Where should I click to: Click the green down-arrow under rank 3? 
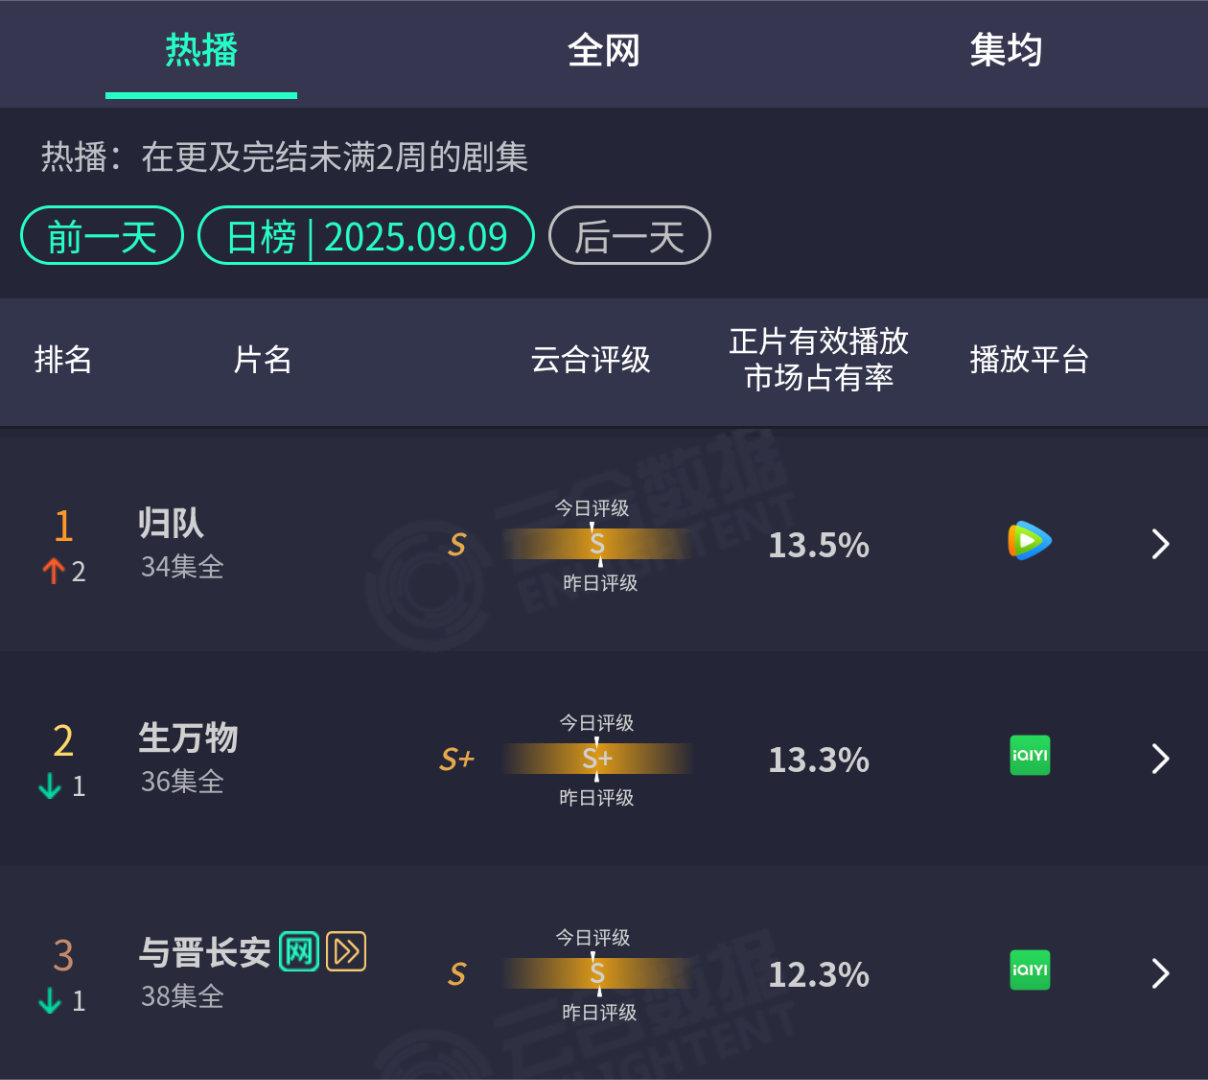pyautogui.click(x=50, y=1000)
